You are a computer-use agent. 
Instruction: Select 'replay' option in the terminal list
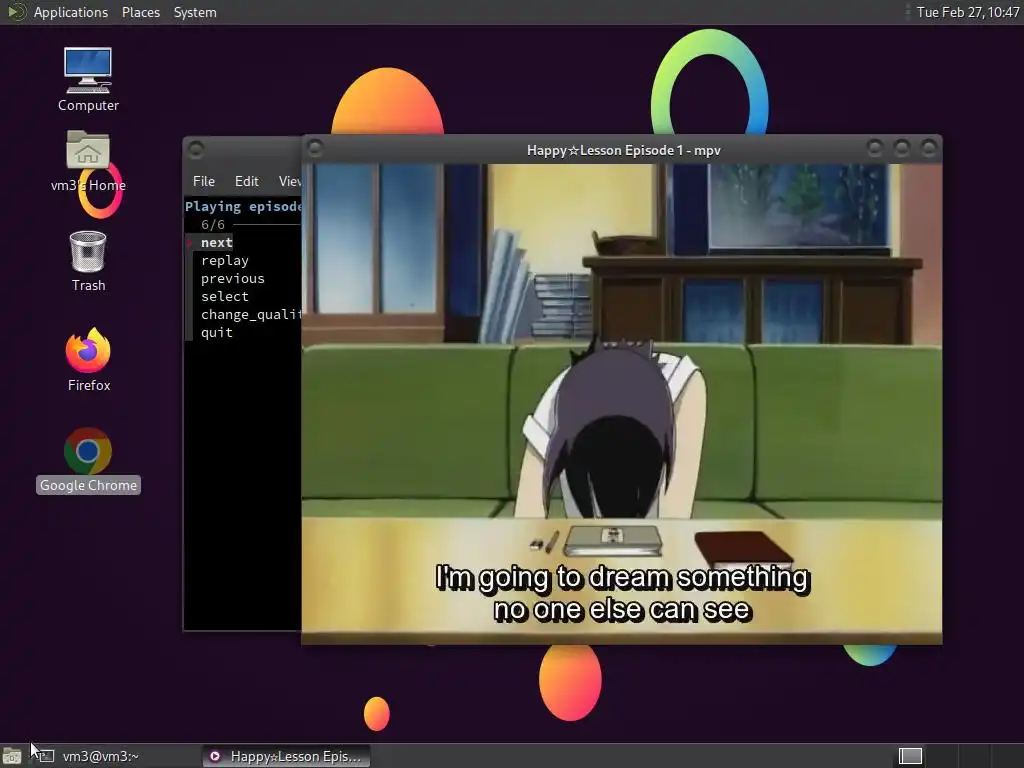225,261
